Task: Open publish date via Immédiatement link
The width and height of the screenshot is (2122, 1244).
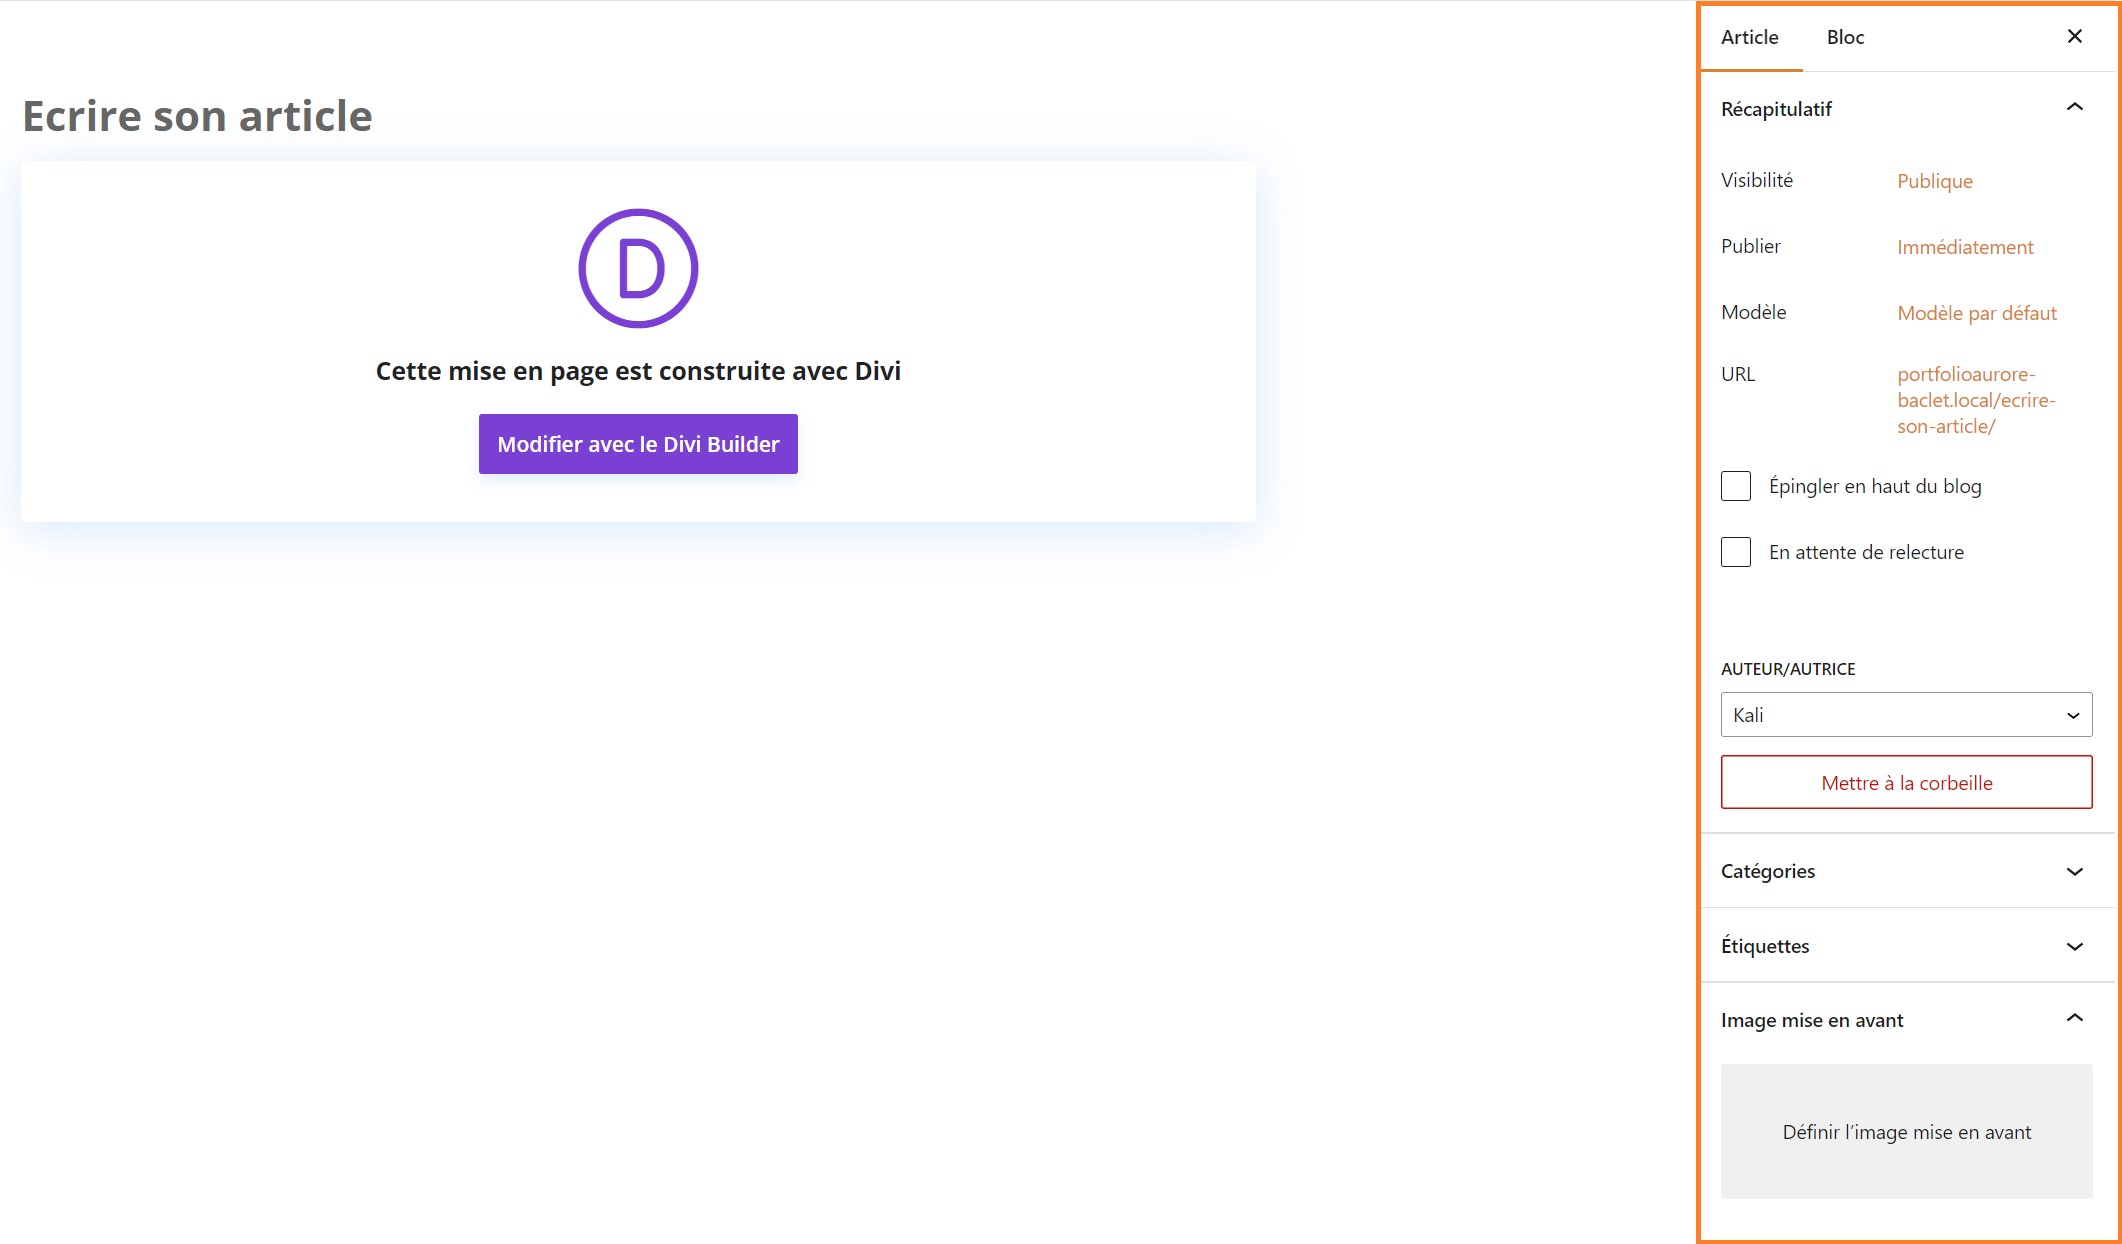Action: 1965,247
